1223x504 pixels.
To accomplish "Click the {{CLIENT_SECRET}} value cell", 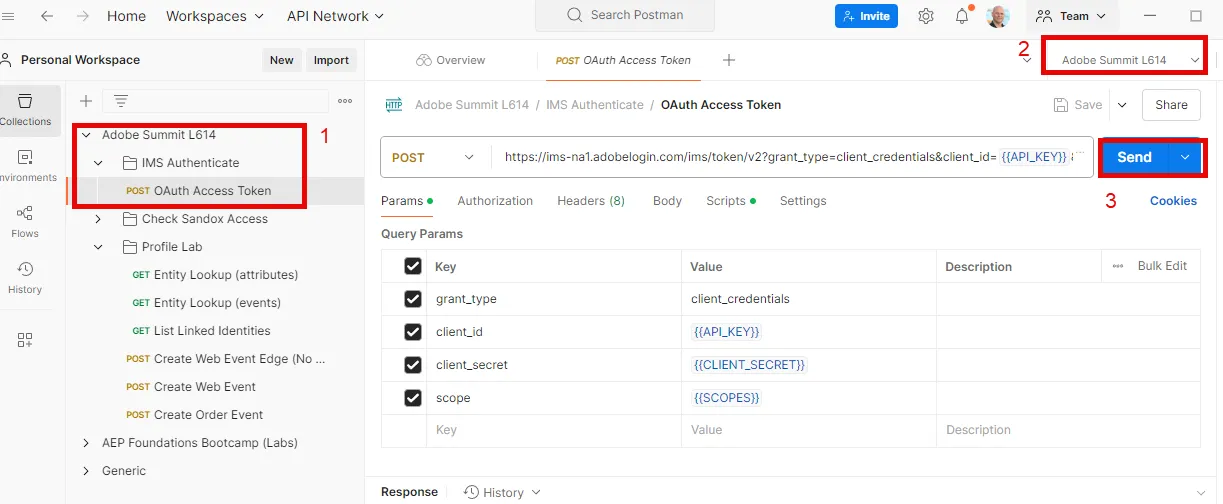I will (x=810, y=365).
